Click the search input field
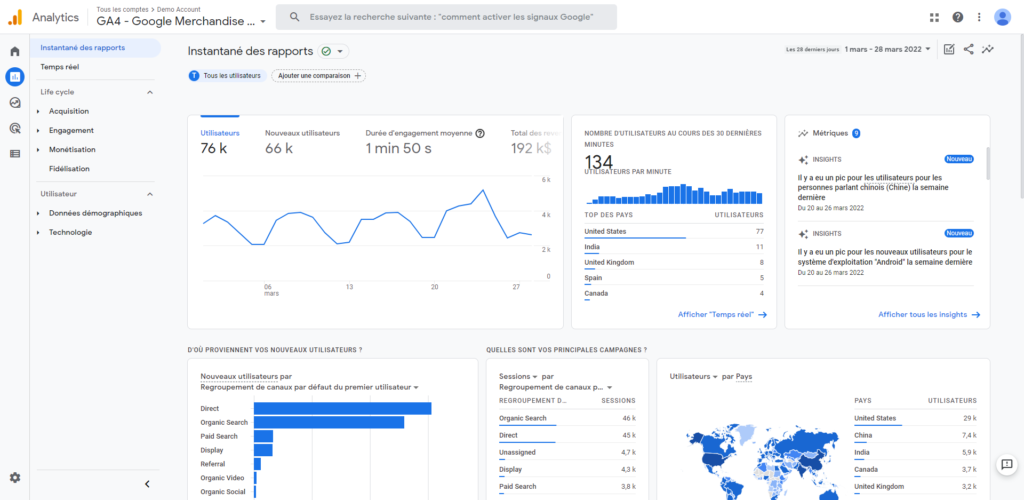 446,17
